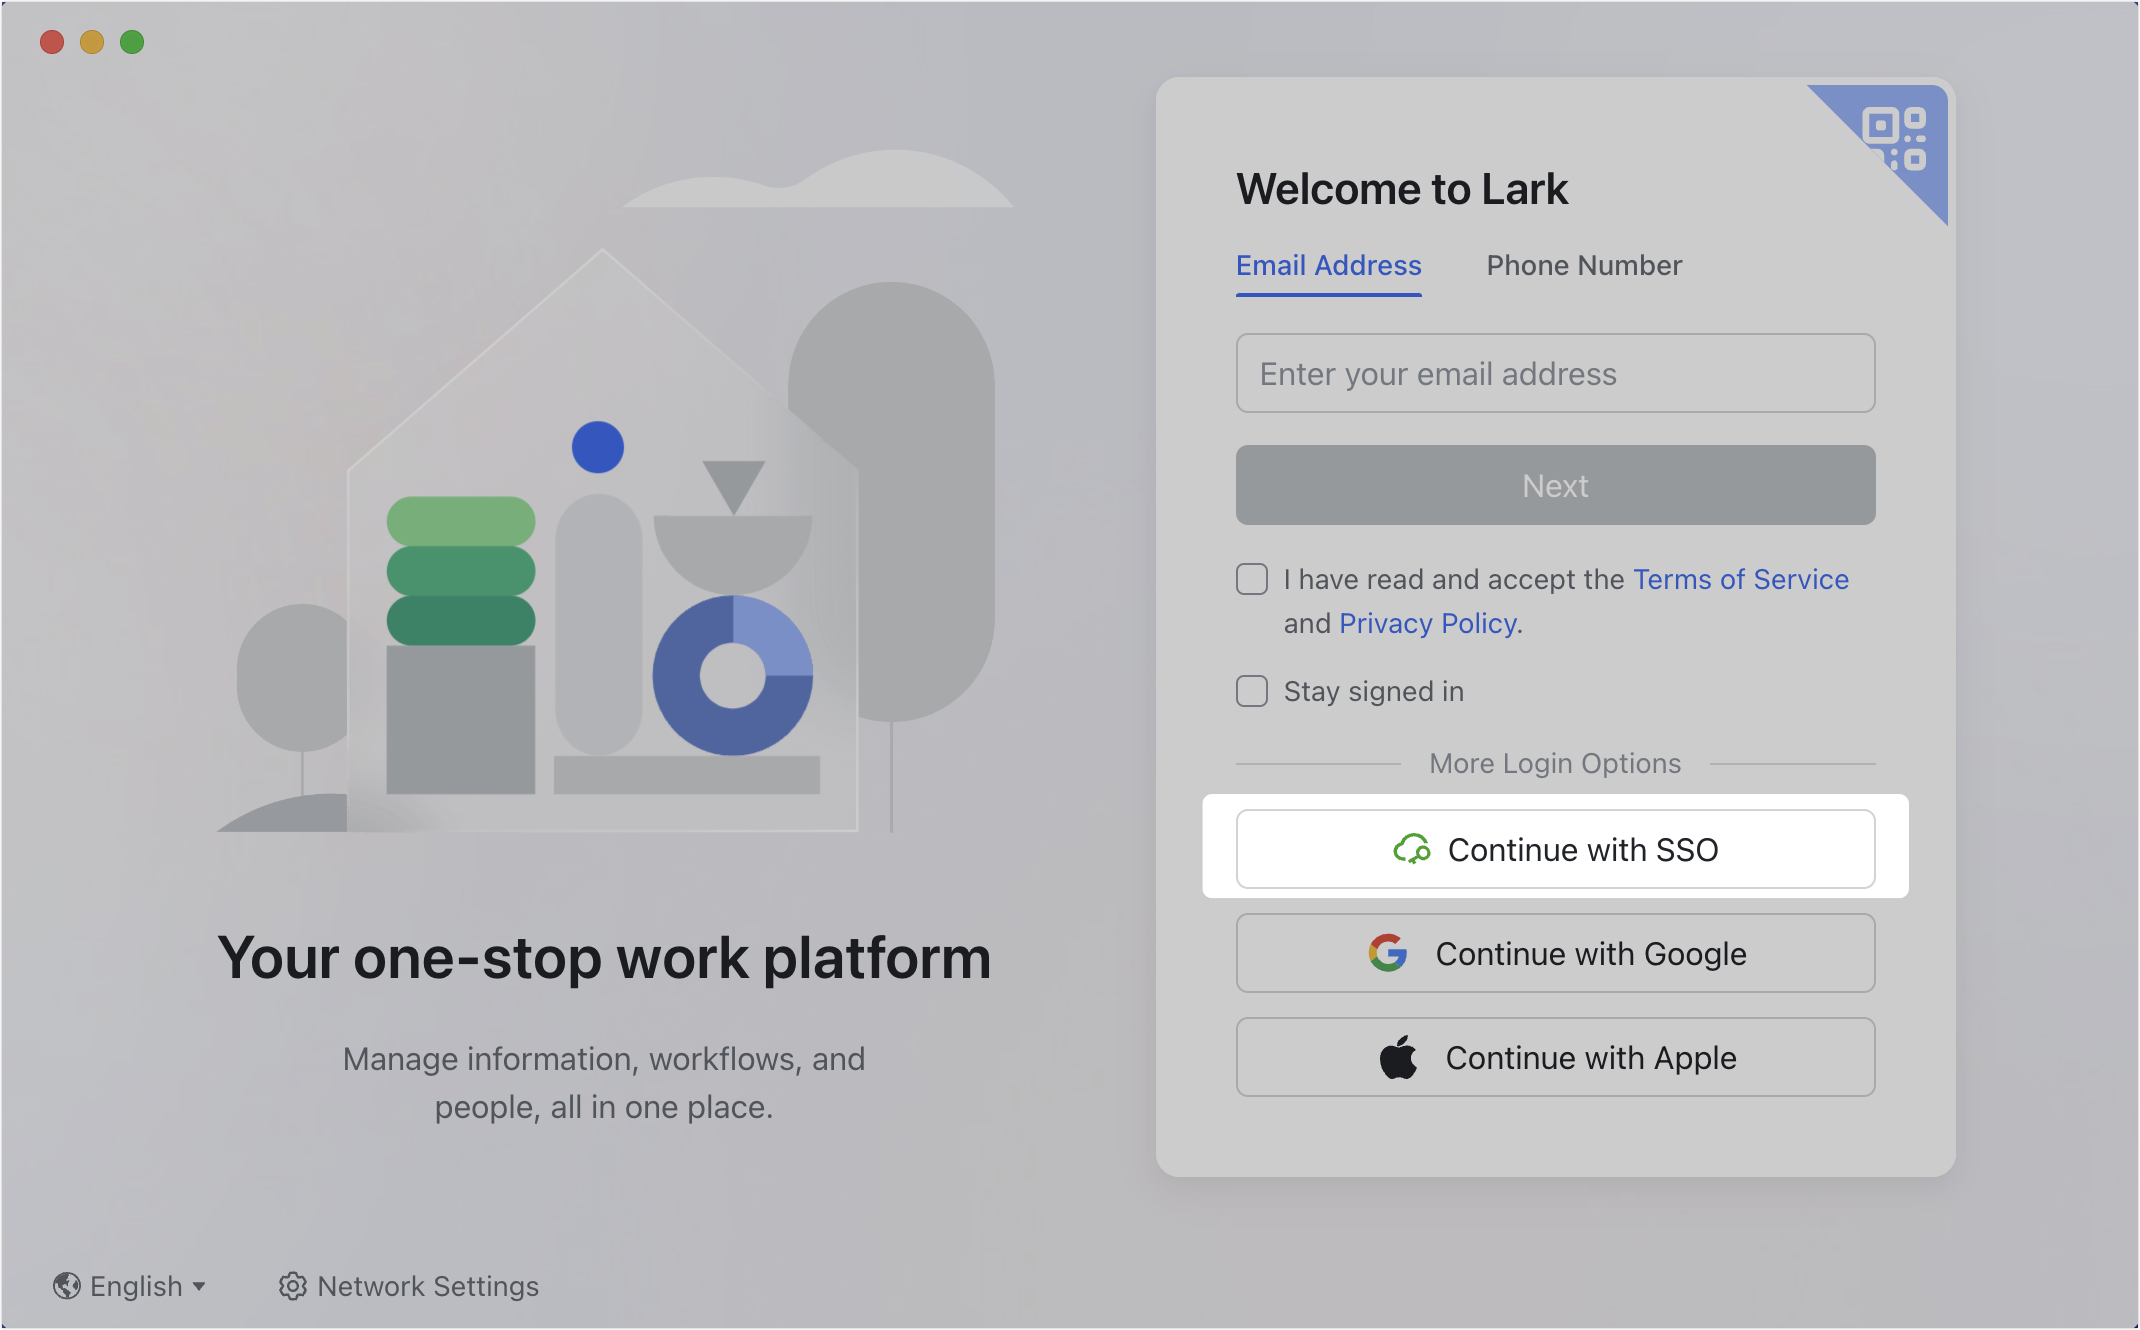Click the Apple logo icon
This screenshot has height=1330, width=2140.
(1398, 1057)
